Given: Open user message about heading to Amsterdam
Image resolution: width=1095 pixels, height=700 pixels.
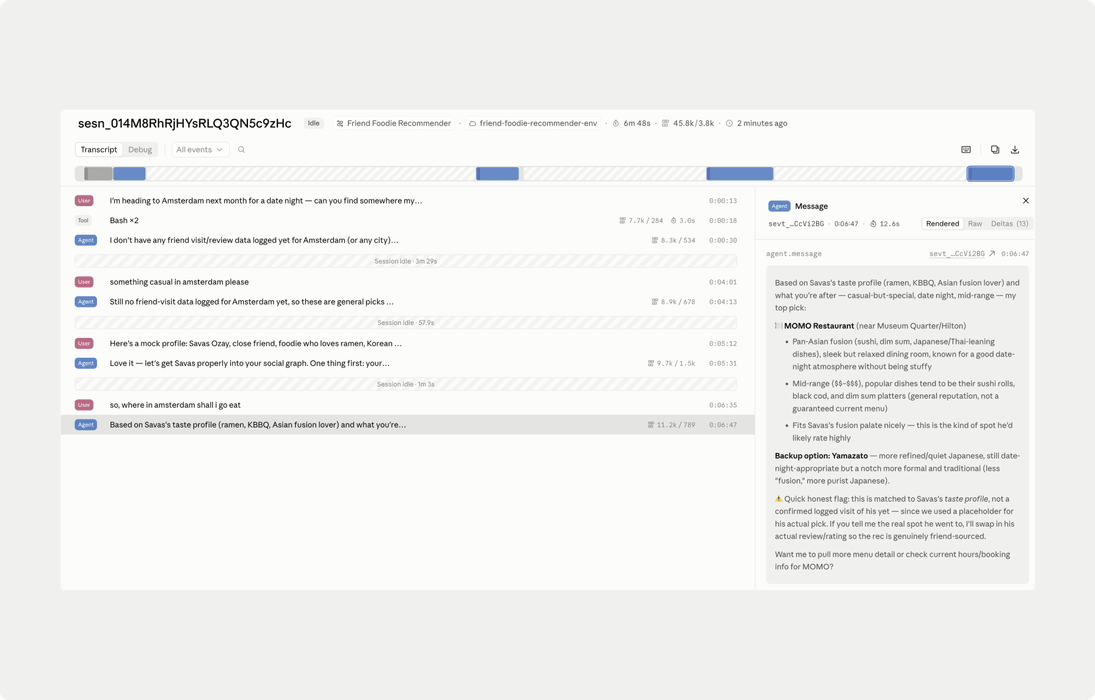Looking at the screenshot, I should (407, 200).
